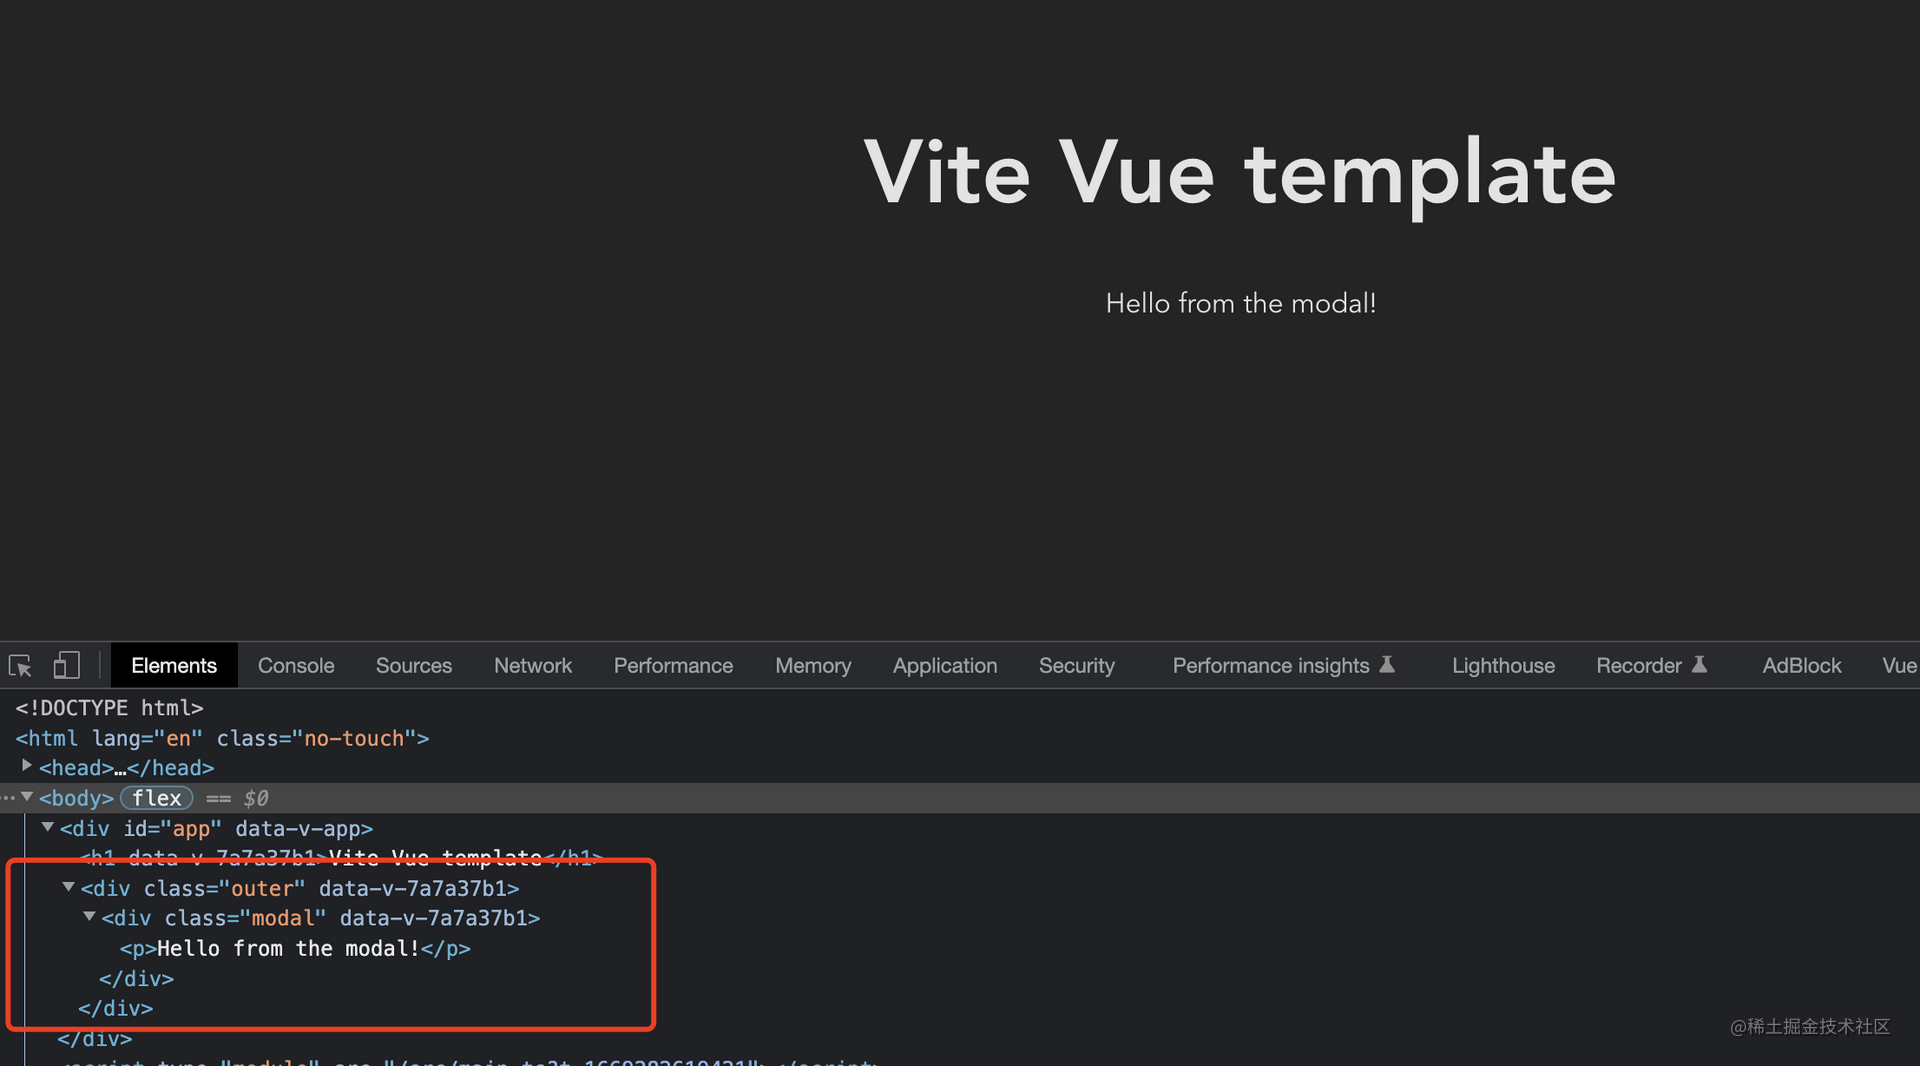The height and width of the screenshot is (1066, 1920).
Task: Select the closing div tag of modal
Action: pos(136,978)
